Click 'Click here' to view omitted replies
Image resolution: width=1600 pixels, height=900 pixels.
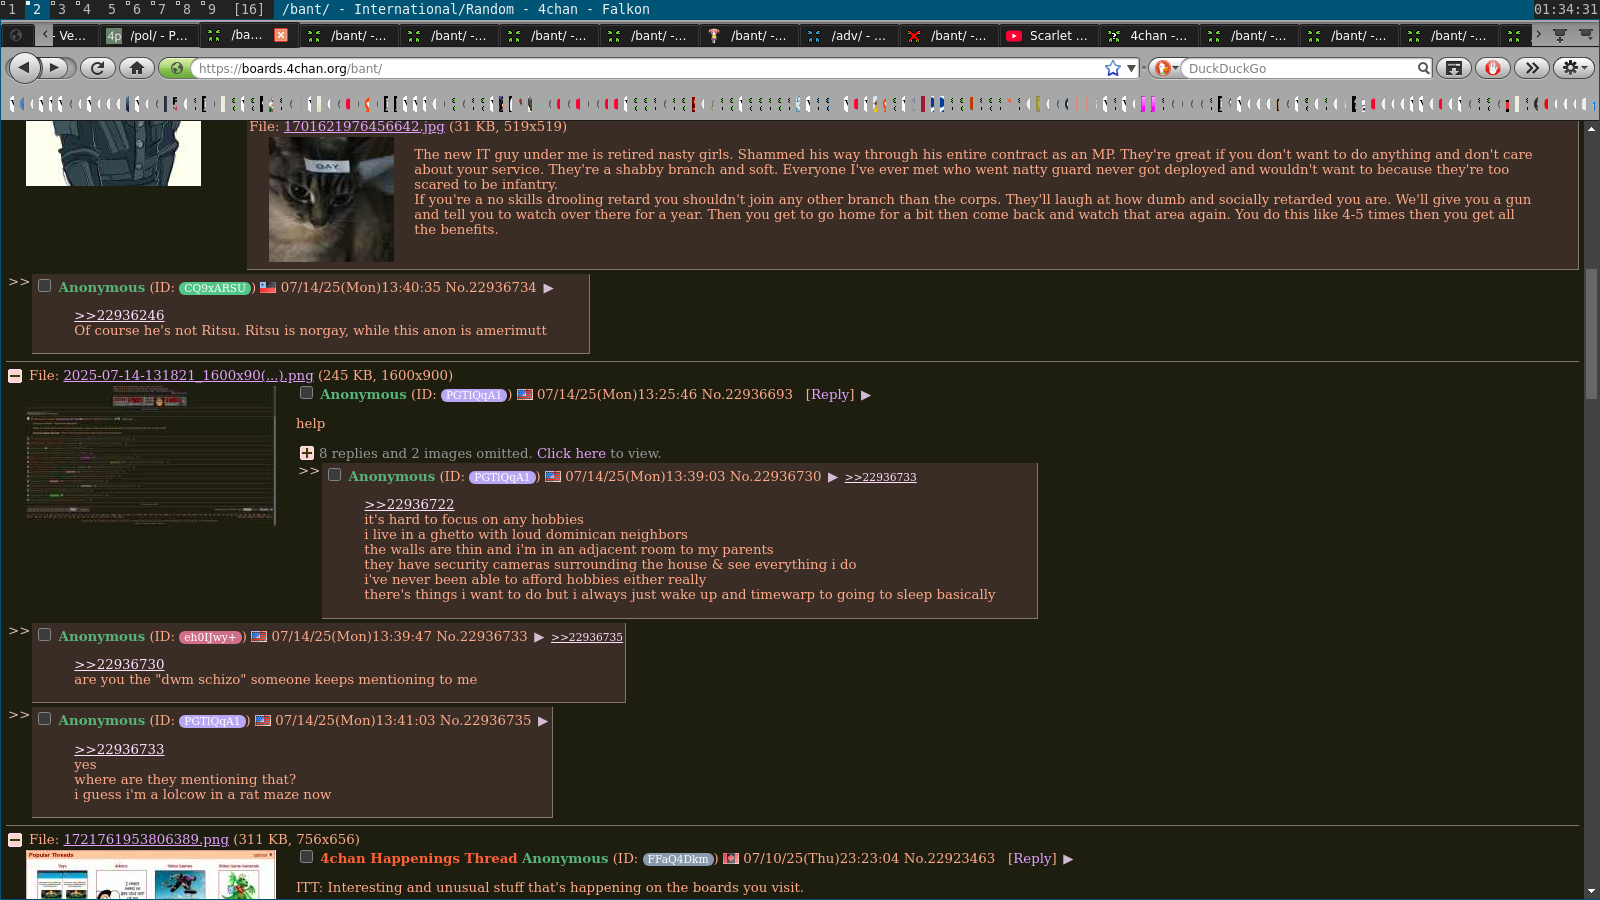click(x=571, y=453)
